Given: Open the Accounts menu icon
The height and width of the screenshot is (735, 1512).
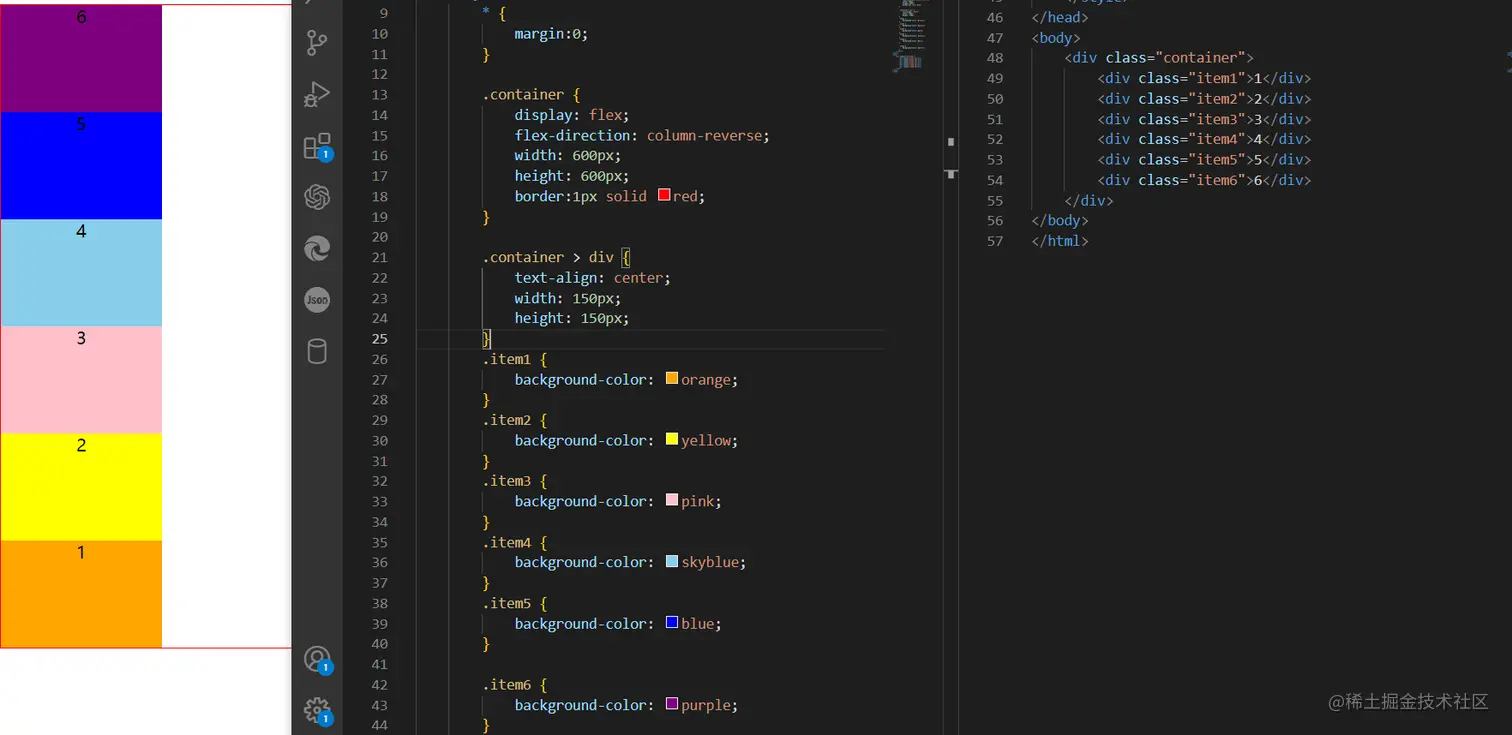Looking at the screenshot, I should click(317, 659).
